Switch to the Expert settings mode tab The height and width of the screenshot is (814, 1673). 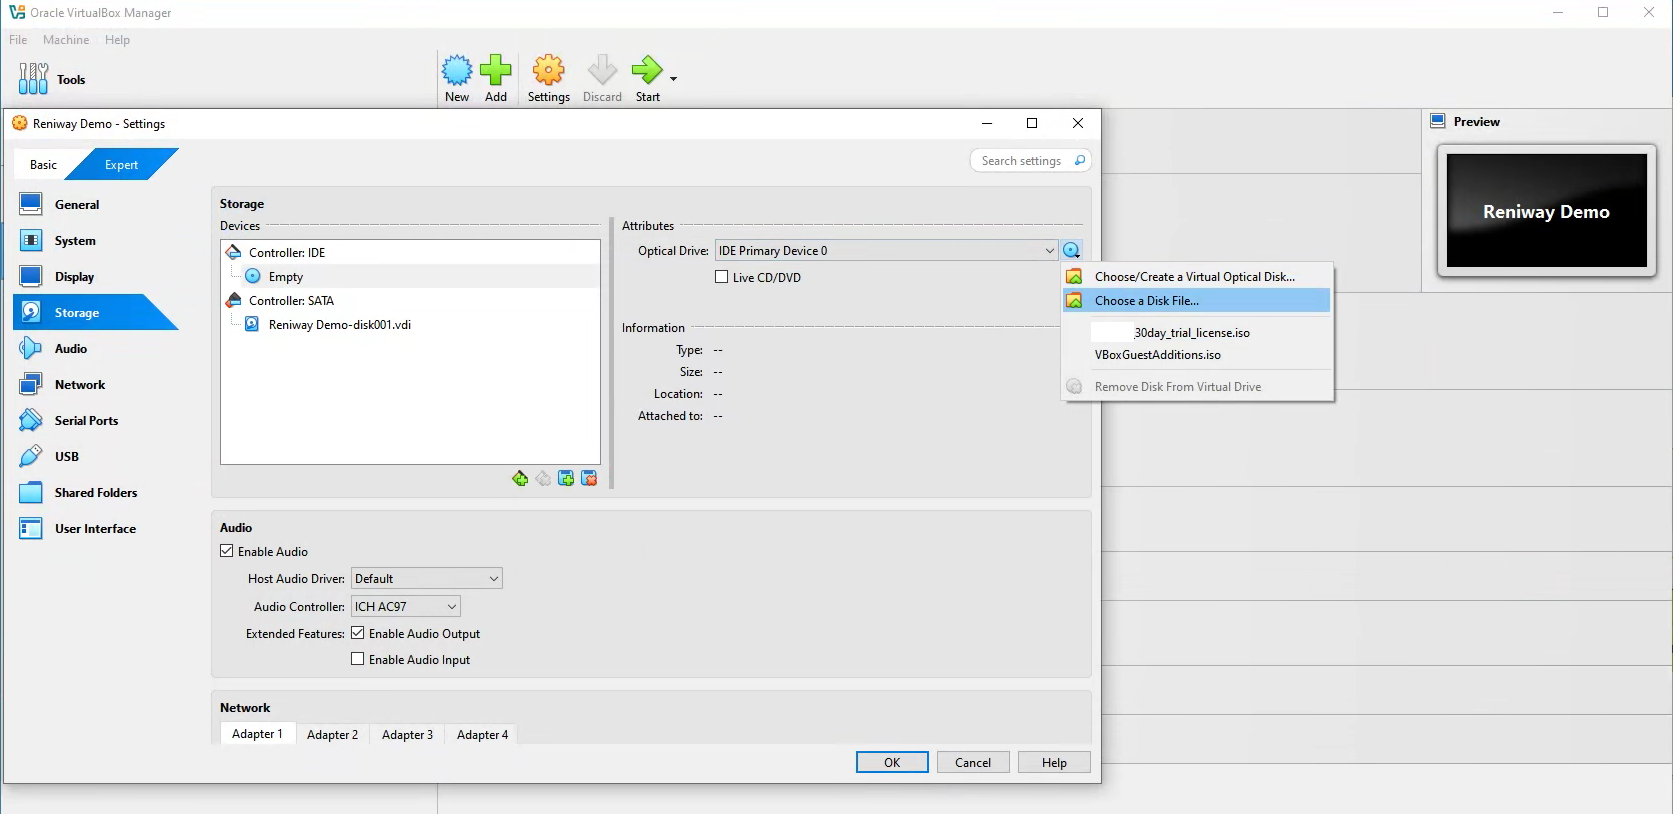pos(121,164)
